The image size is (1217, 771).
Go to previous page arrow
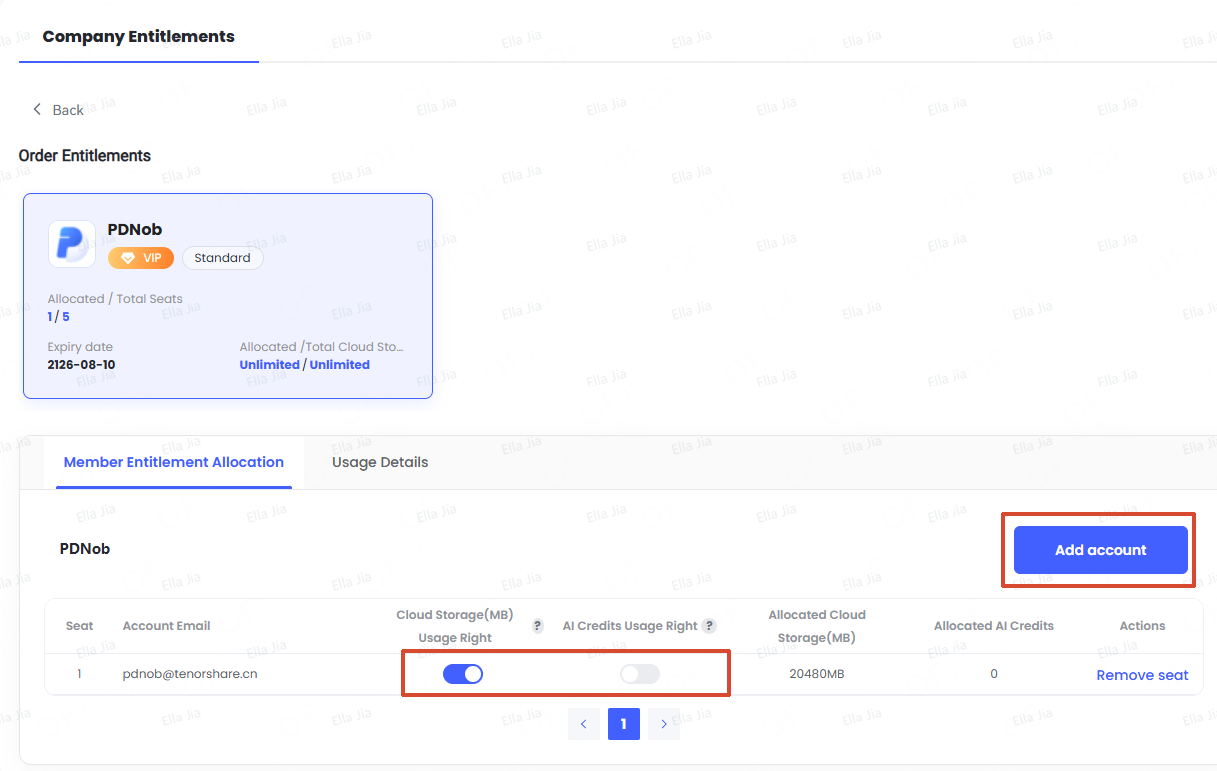coord(584,724)
